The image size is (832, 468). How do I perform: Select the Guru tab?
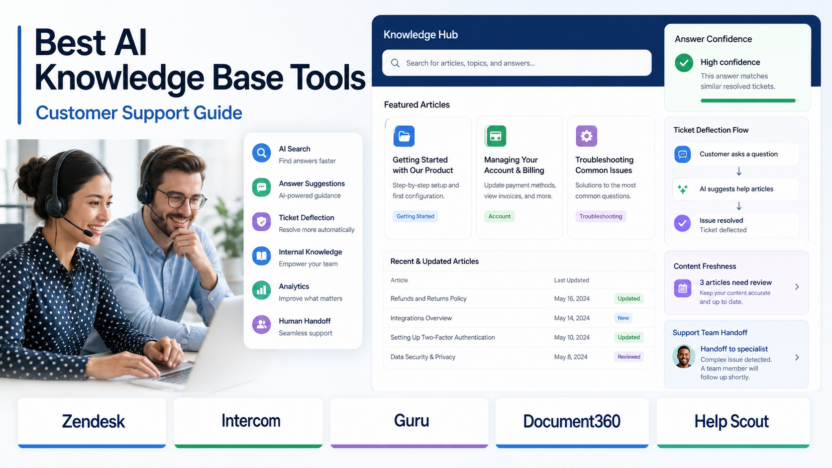tap(409, 422)
